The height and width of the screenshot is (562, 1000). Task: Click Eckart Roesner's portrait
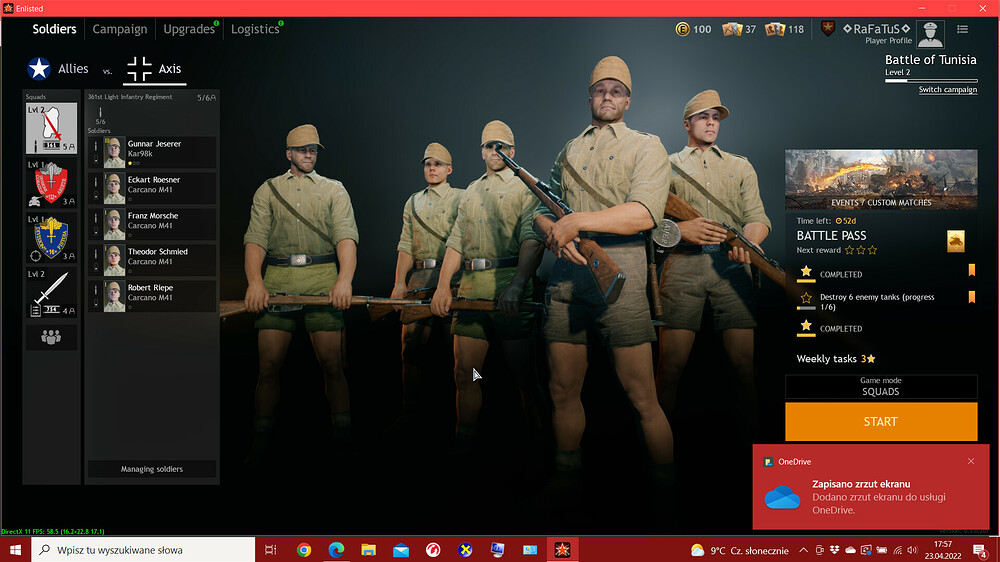(x=114, y=189)
